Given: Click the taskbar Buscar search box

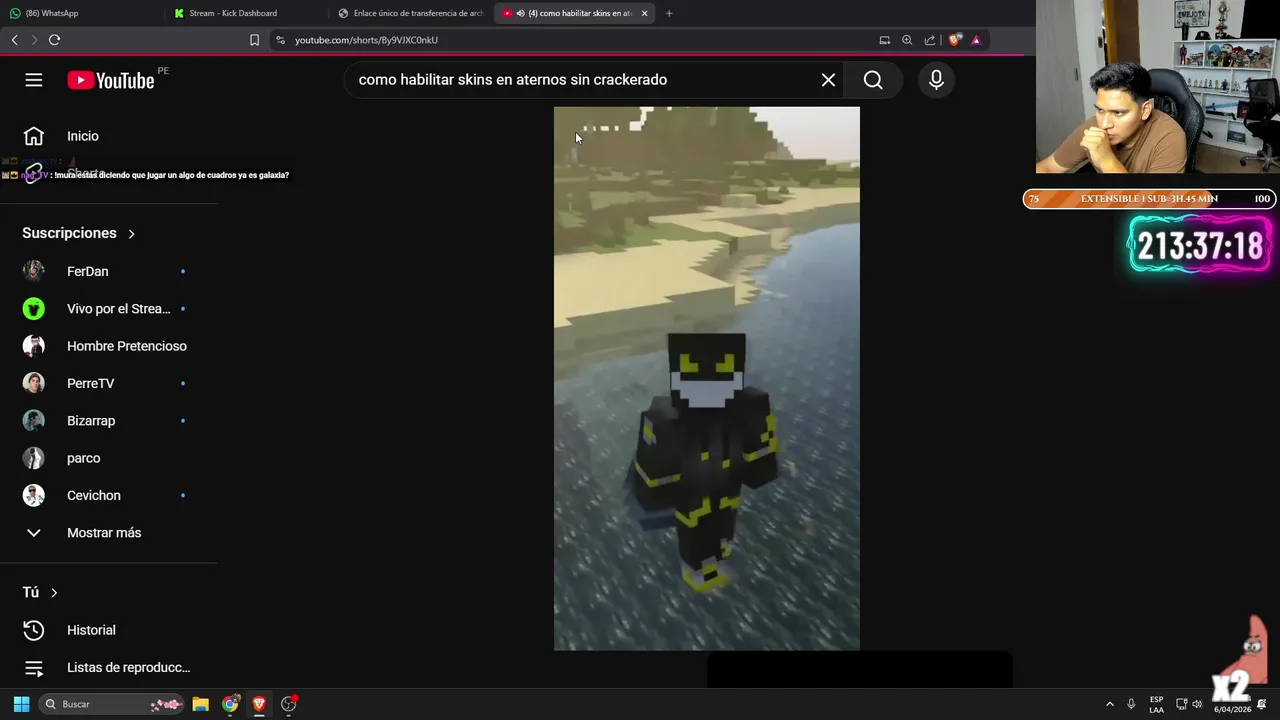Looking at the screenshot, I should click(111, 704).
